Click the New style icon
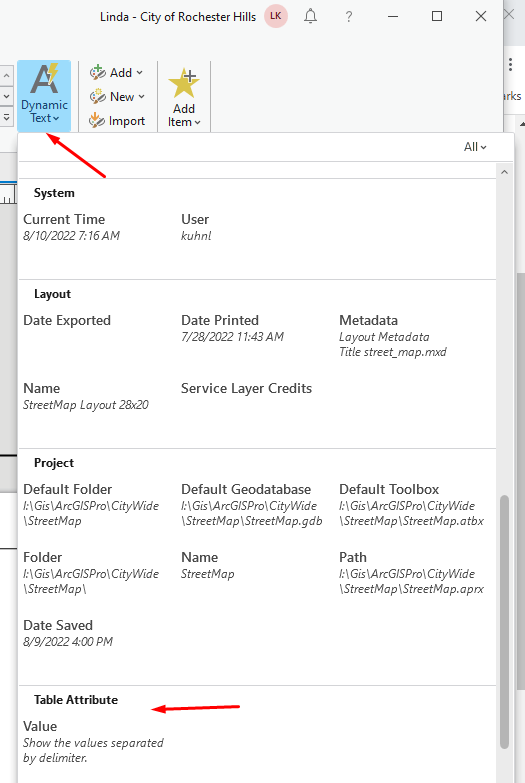The height and width of the screenshot is (783, 525). click(x=97, y=96)
